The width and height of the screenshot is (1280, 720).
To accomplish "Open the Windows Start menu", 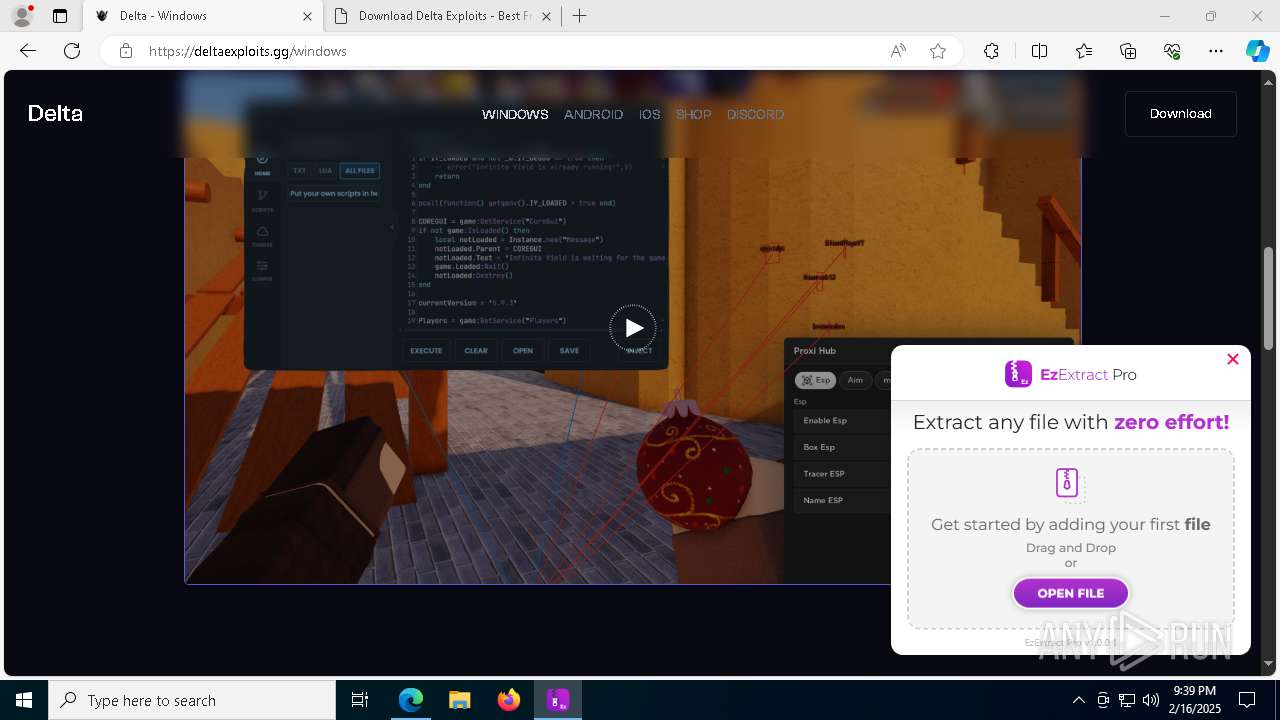I will (x=24, y=700).
